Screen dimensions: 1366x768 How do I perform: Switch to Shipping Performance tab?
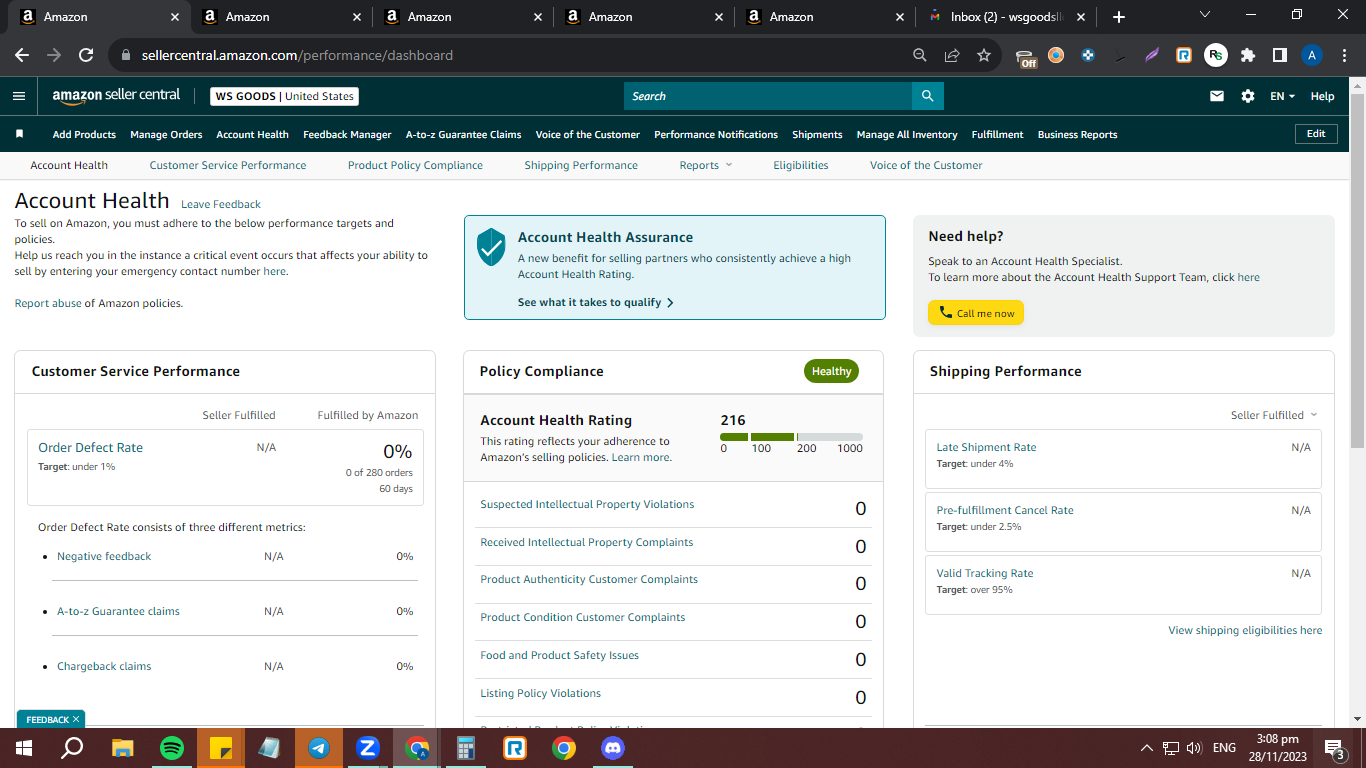581,165
